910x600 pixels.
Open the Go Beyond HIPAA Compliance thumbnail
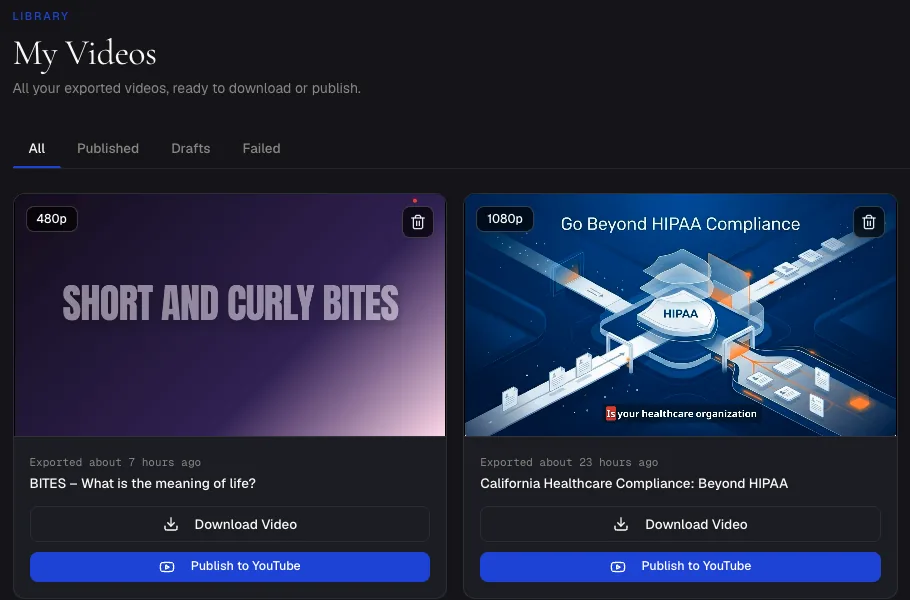(680, 315)
